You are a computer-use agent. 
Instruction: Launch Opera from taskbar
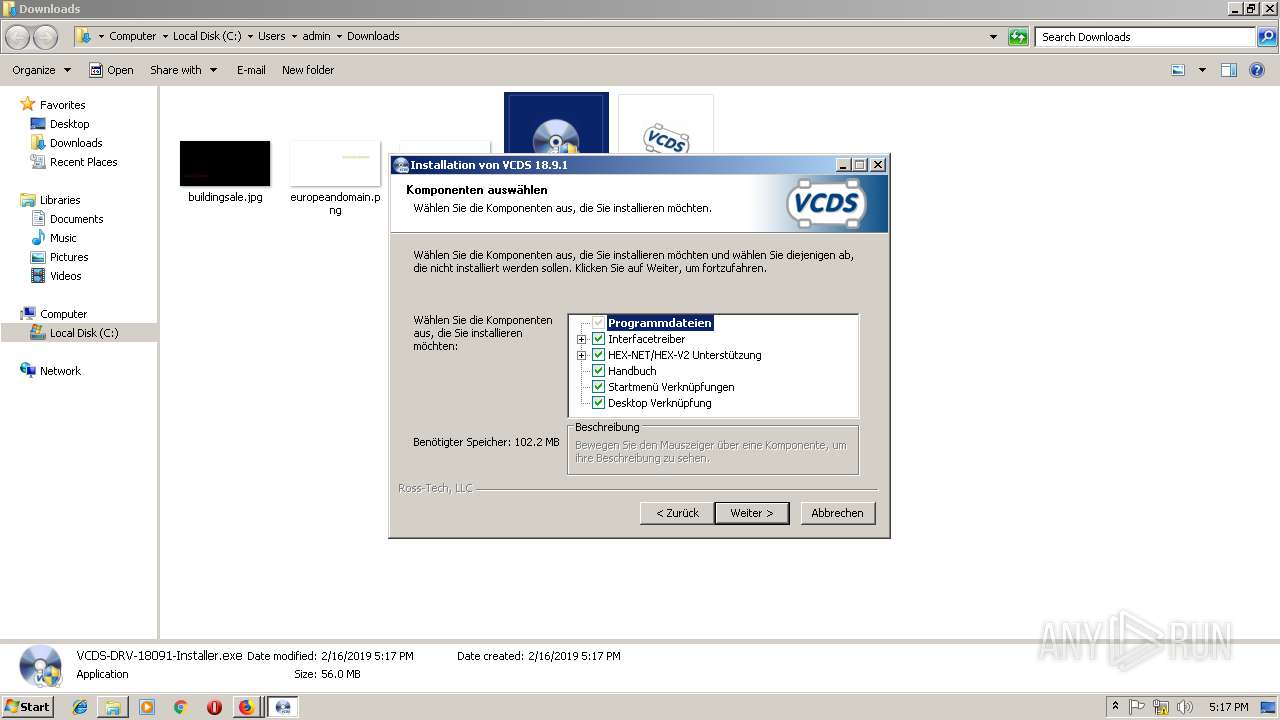point(214,707)
